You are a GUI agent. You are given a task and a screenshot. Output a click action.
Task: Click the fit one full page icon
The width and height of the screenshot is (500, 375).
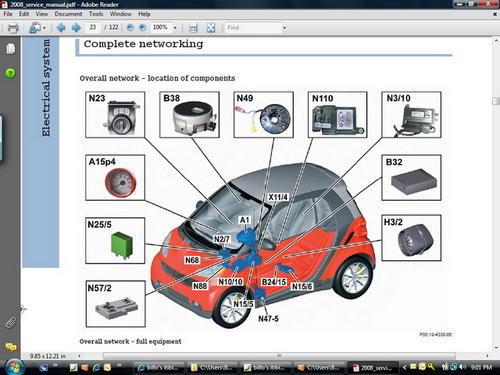(x=211, y=28)
